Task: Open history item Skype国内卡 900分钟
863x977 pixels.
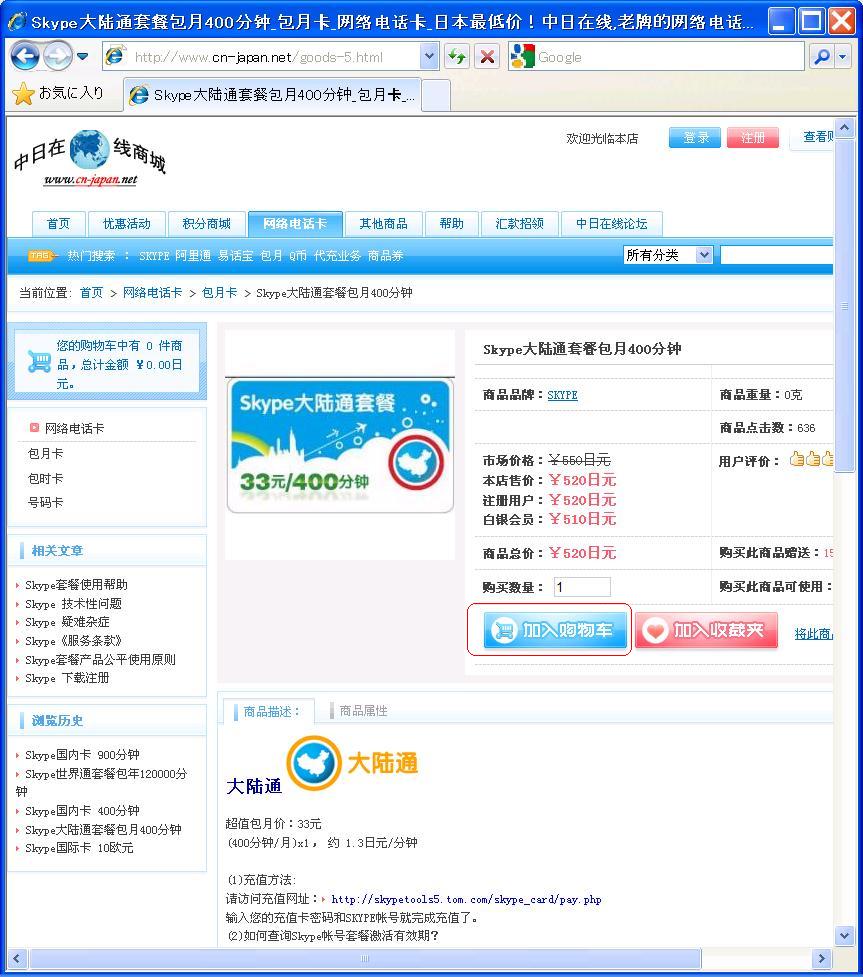Action: [x=82, y=755]
